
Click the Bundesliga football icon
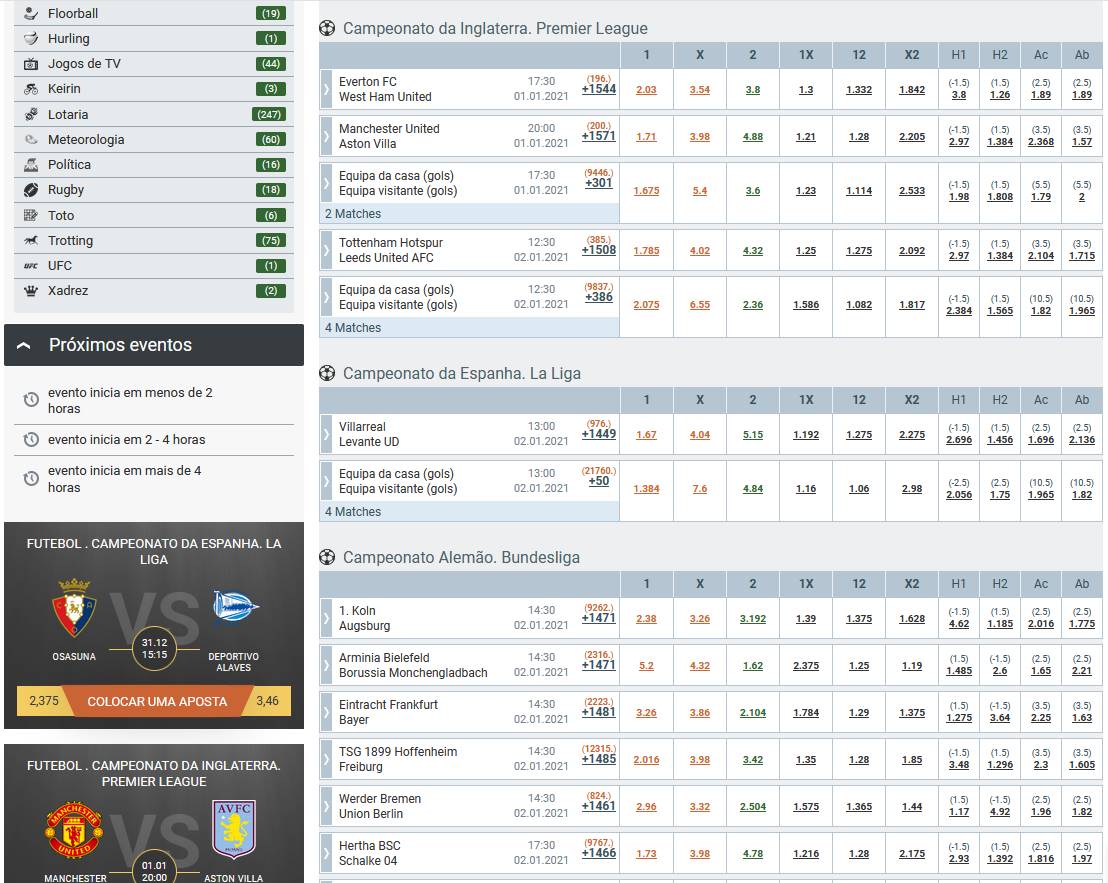coord(326,557)
